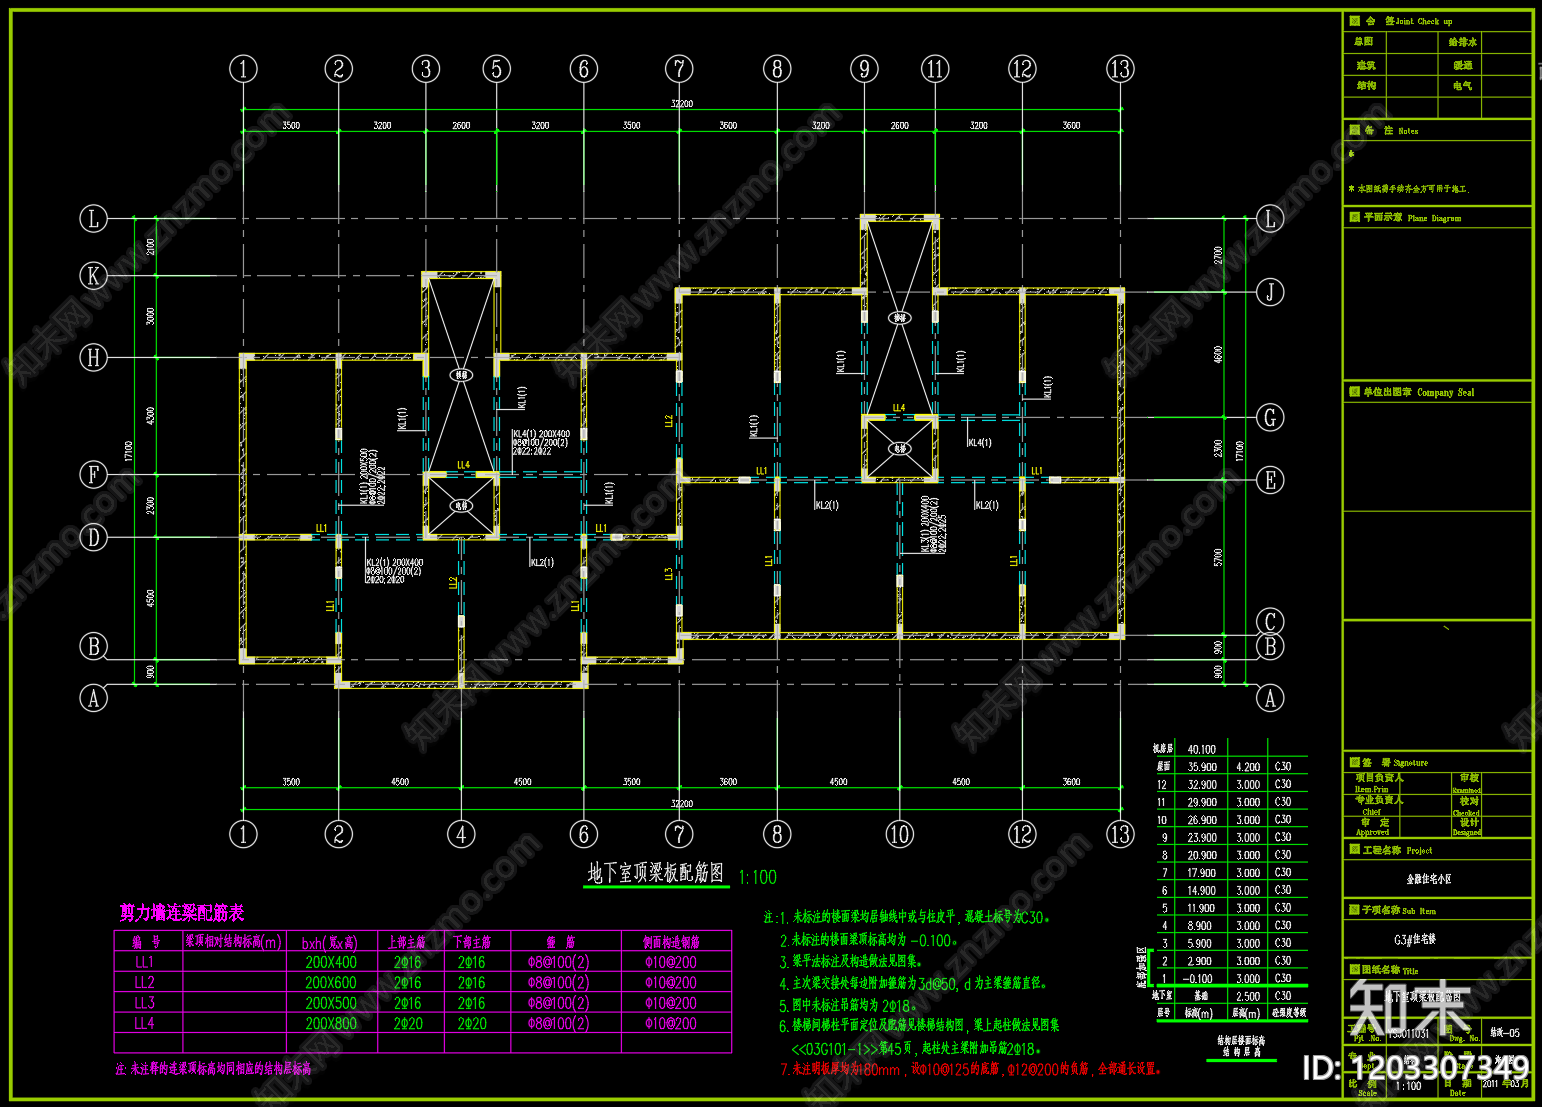Click the 1:100 scale value in the title block
The width and height of the screenshot is (1542, 1107).
pos(1408,1086)
